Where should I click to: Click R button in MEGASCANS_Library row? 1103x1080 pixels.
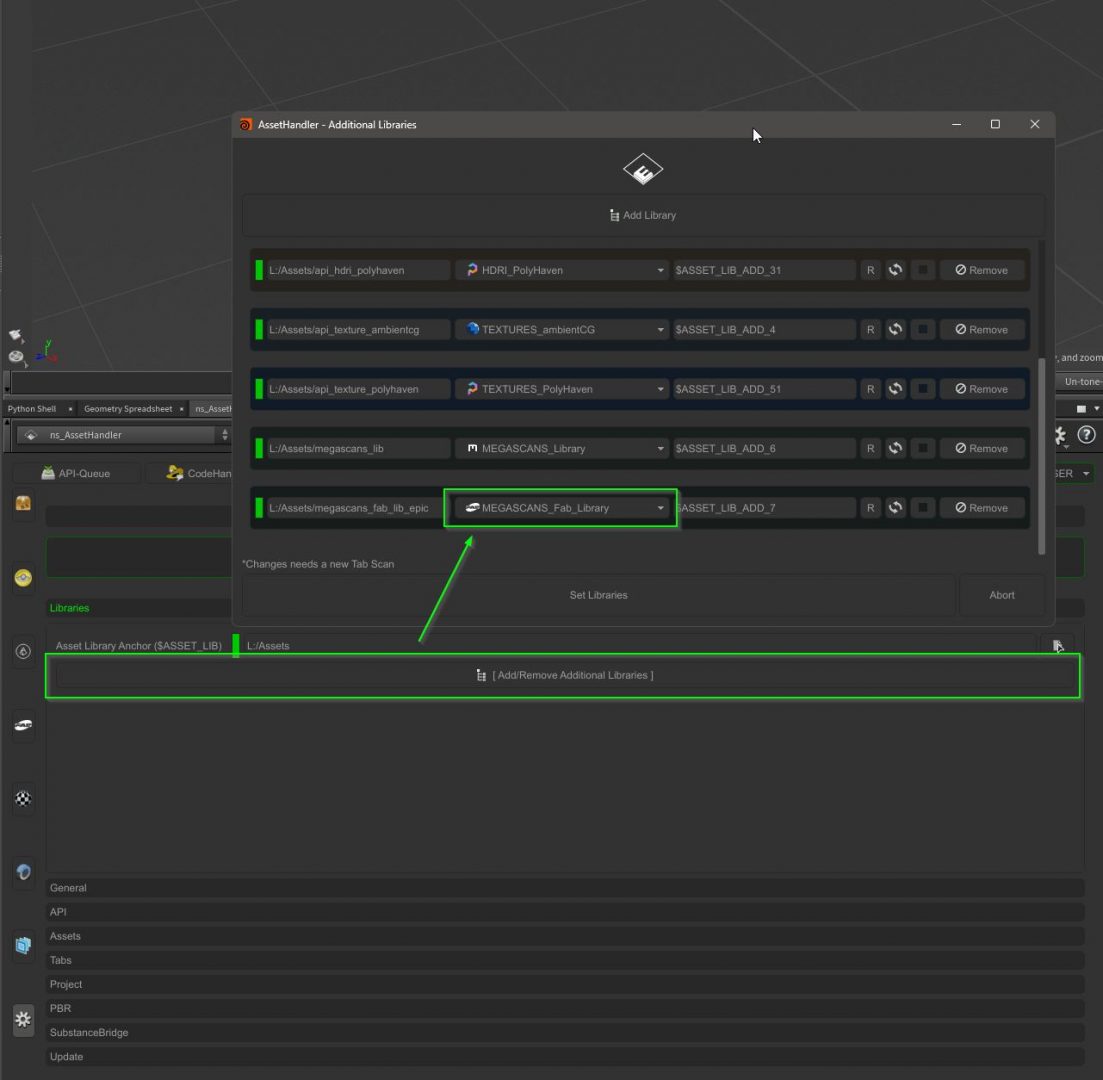point(870,448)
